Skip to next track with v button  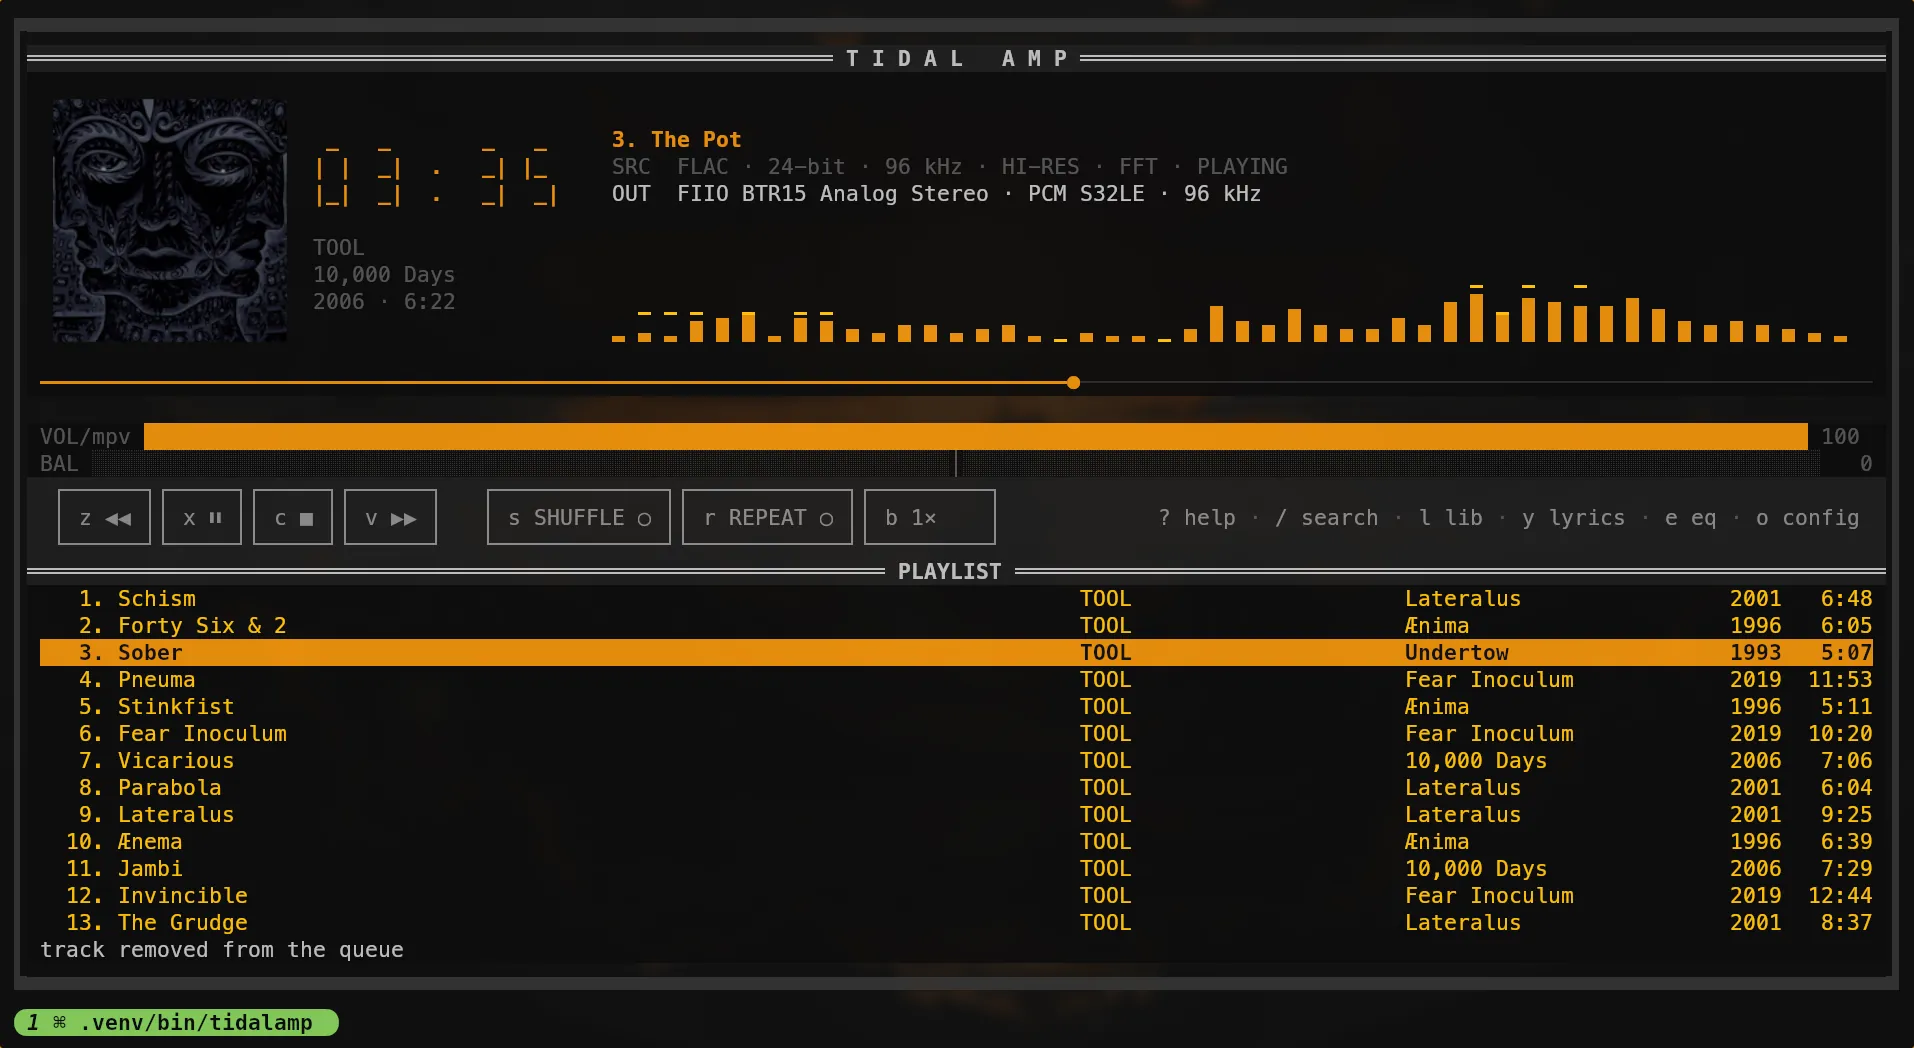point(390,517)
